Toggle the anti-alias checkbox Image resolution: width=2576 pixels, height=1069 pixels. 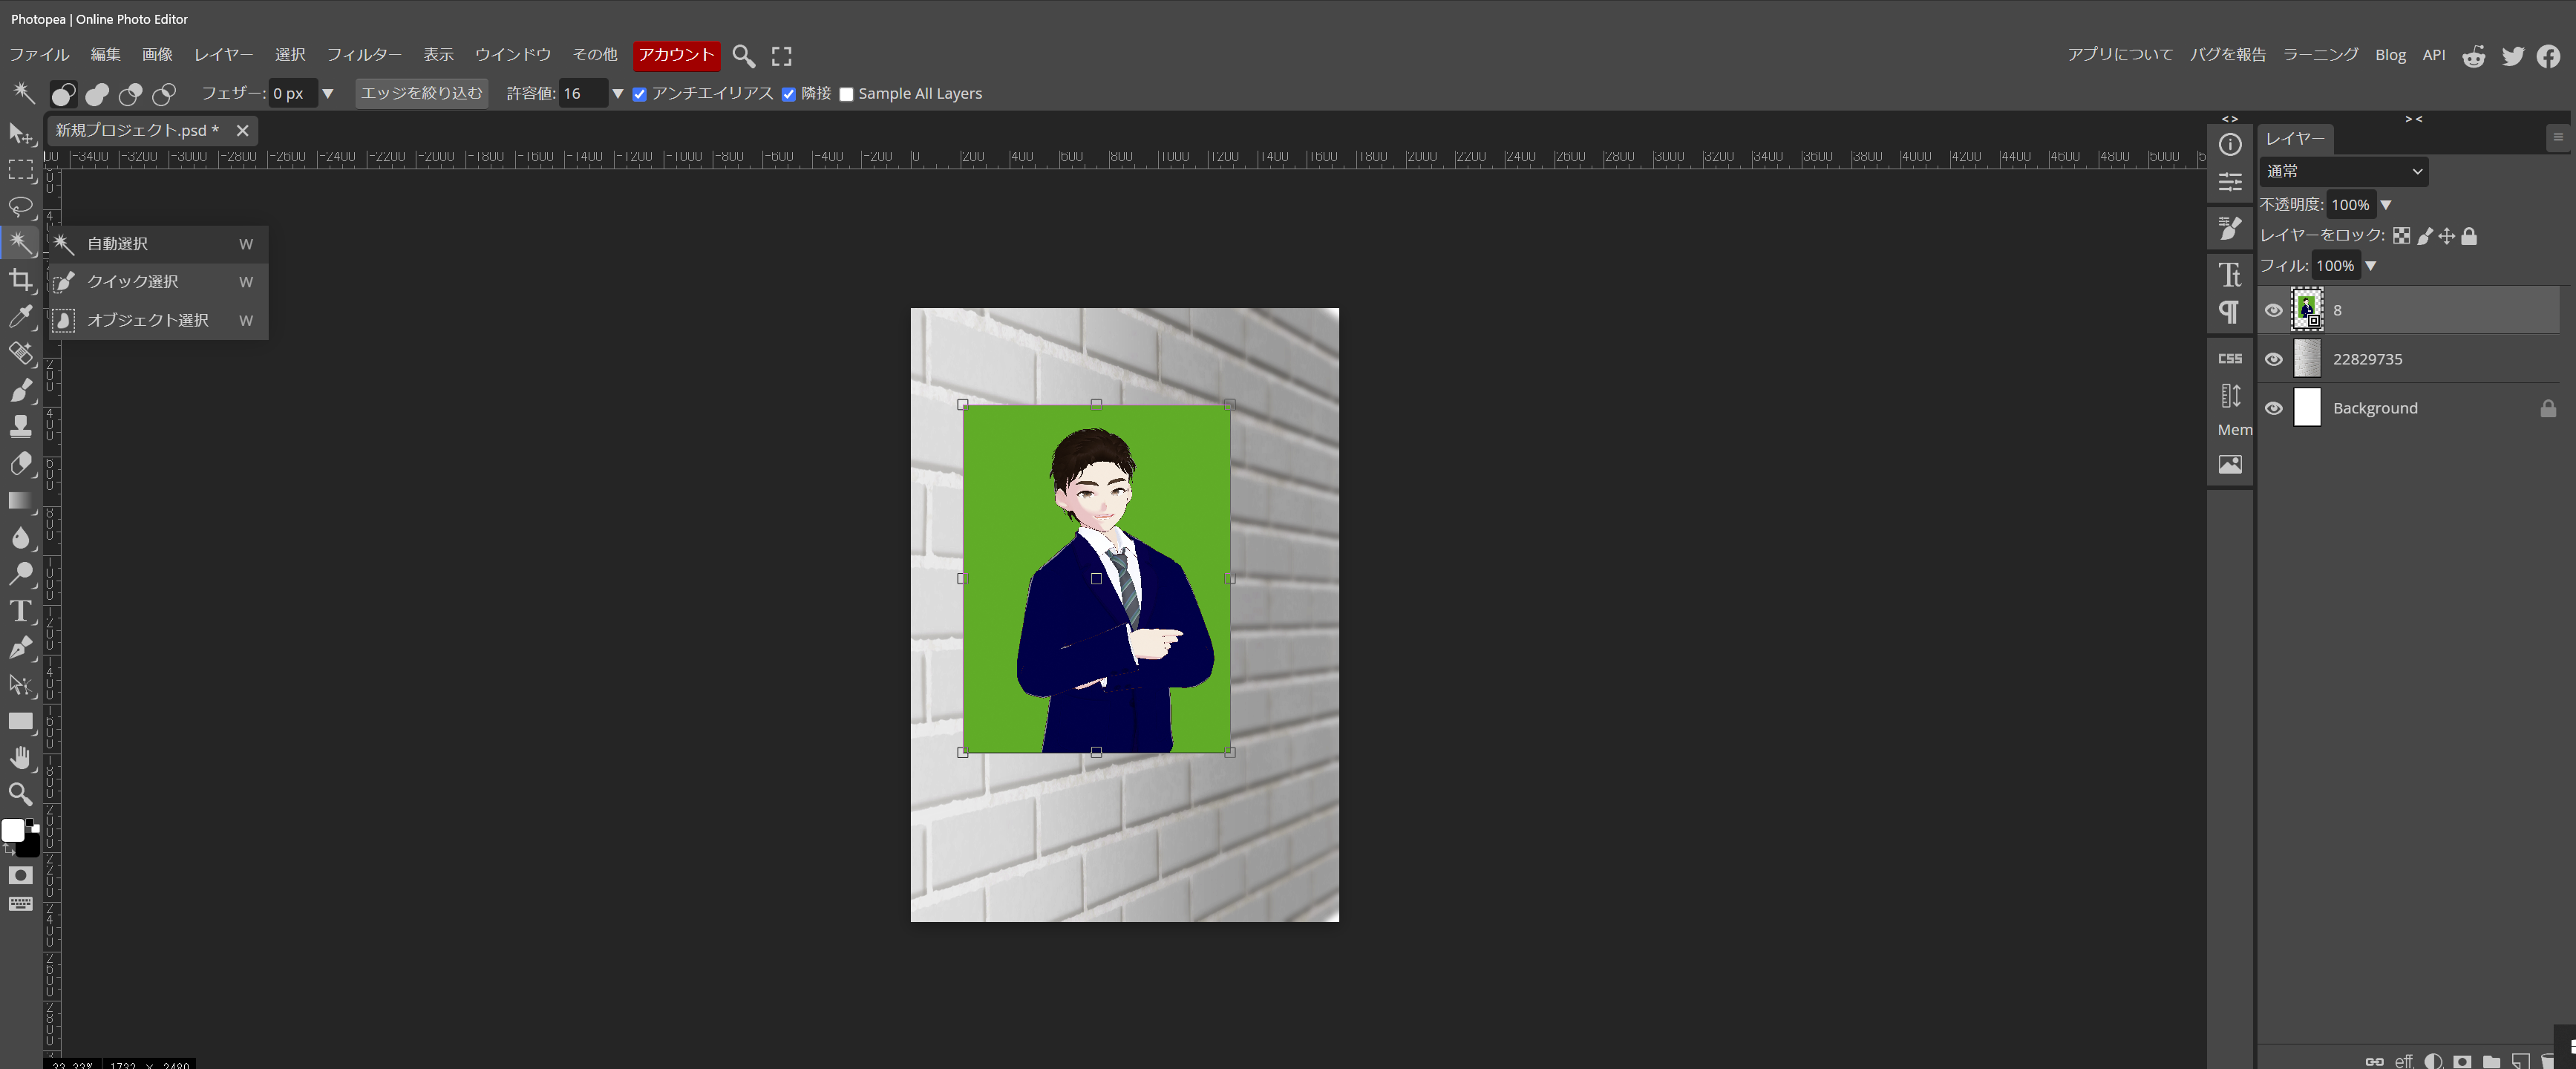[640, 94]
